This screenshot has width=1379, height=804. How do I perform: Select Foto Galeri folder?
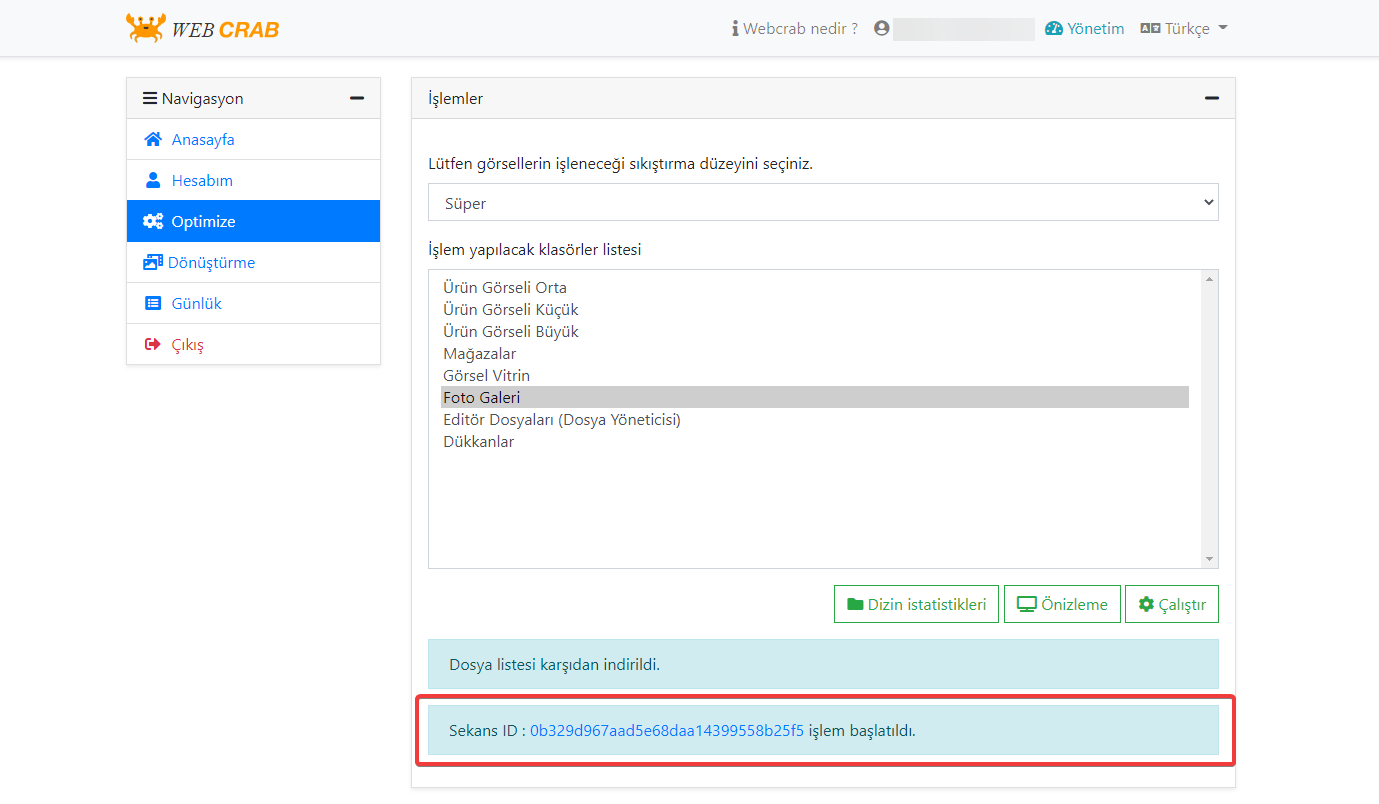(x=814, y=398)
